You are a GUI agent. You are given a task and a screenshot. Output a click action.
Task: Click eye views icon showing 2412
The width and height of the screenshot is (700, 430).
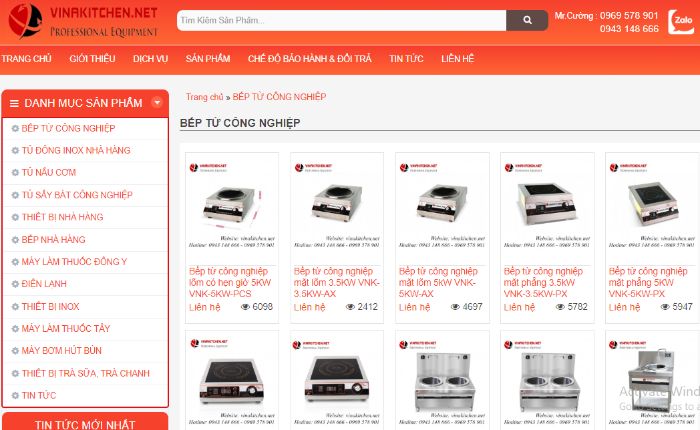pos(350,307)
